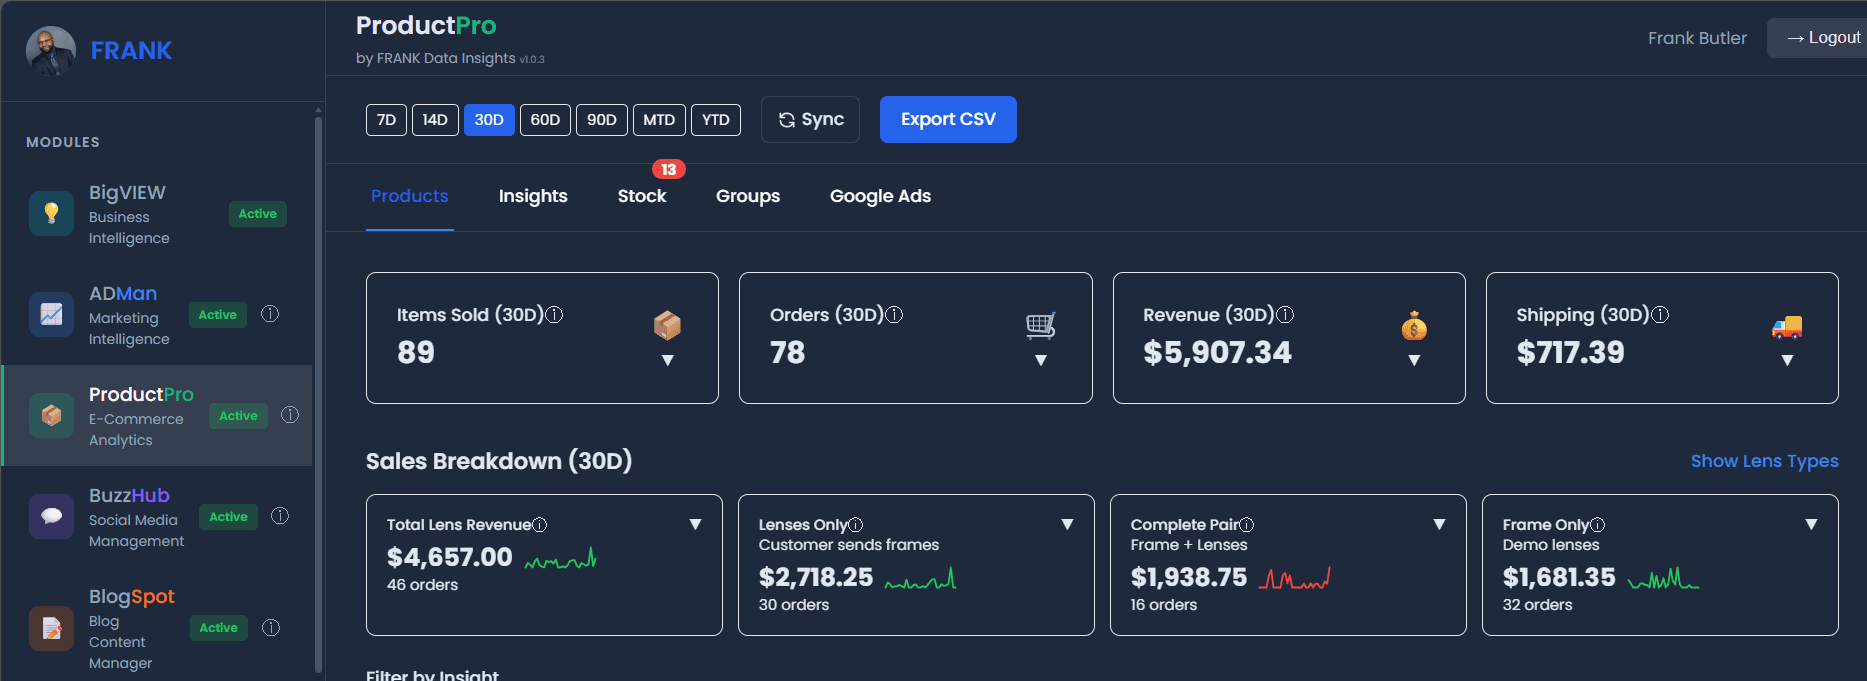Open info icon next to ADMan
The image size is (1867, 681).
(270, 314)
